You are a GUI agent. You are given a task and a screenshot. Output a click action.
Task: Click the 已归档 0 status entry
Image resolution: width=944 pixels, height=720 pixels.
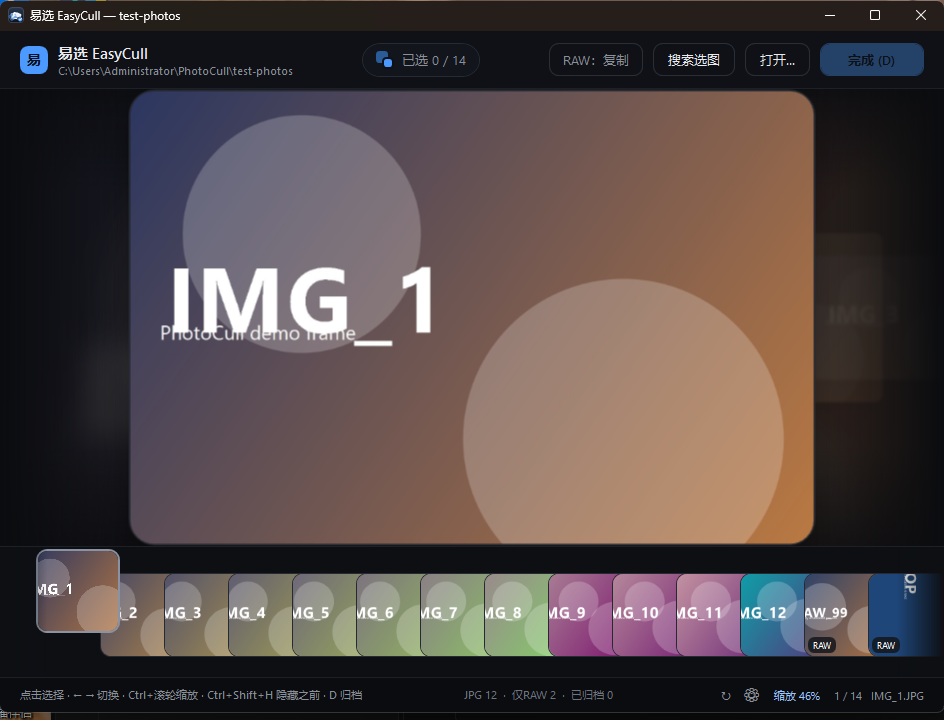click(x=592, y=695)
